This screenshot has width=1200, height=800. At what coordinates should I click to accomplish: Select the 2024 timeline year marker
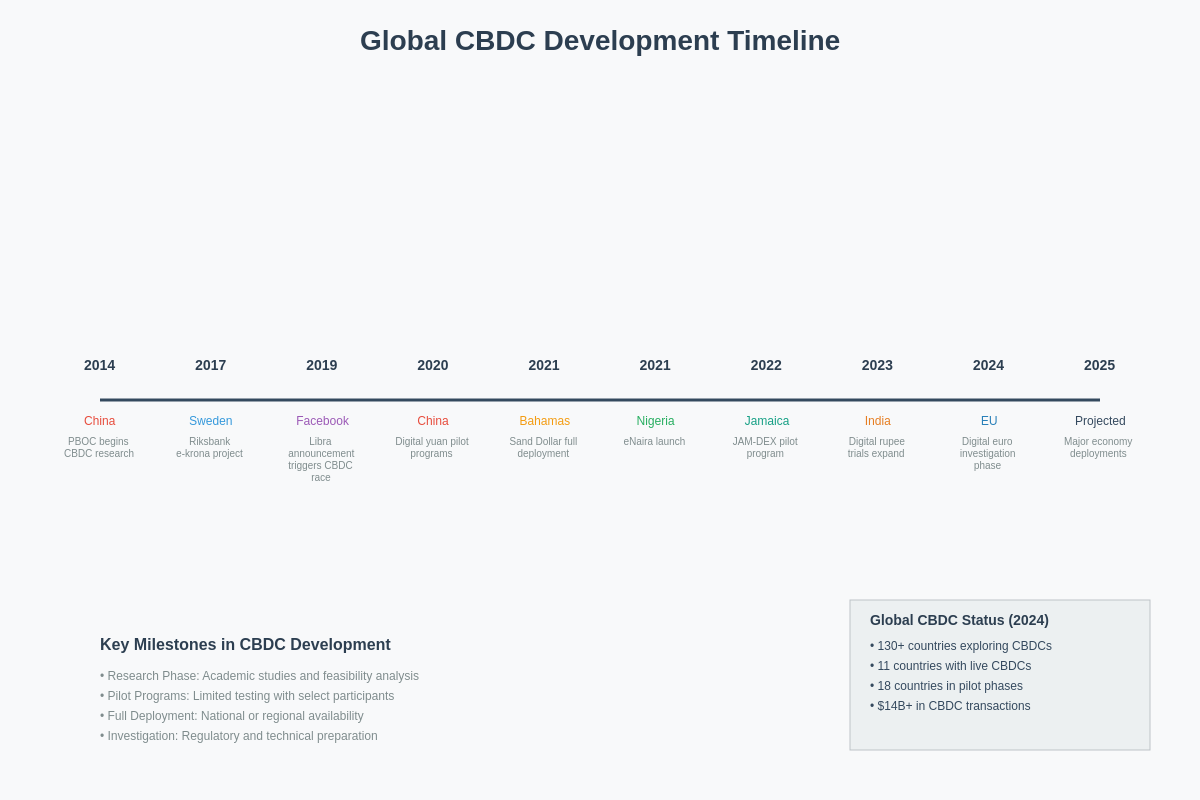988,365
